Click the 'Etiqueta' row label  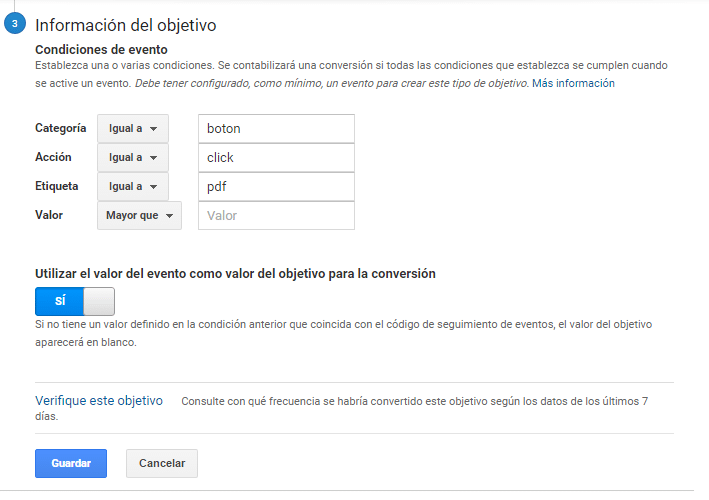[x=57, y=186]
